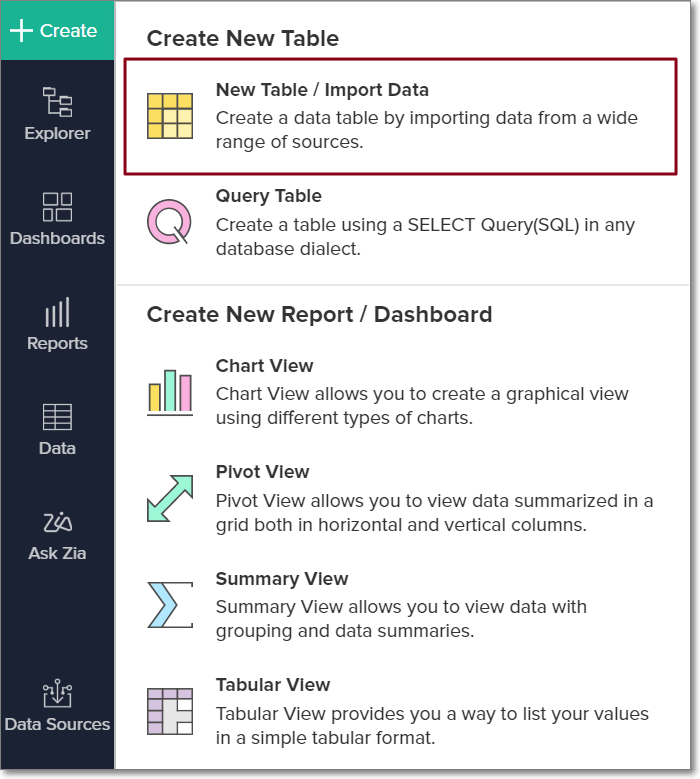
Task: Open the Explorer sidebar icon
Action: click(57, 102)
